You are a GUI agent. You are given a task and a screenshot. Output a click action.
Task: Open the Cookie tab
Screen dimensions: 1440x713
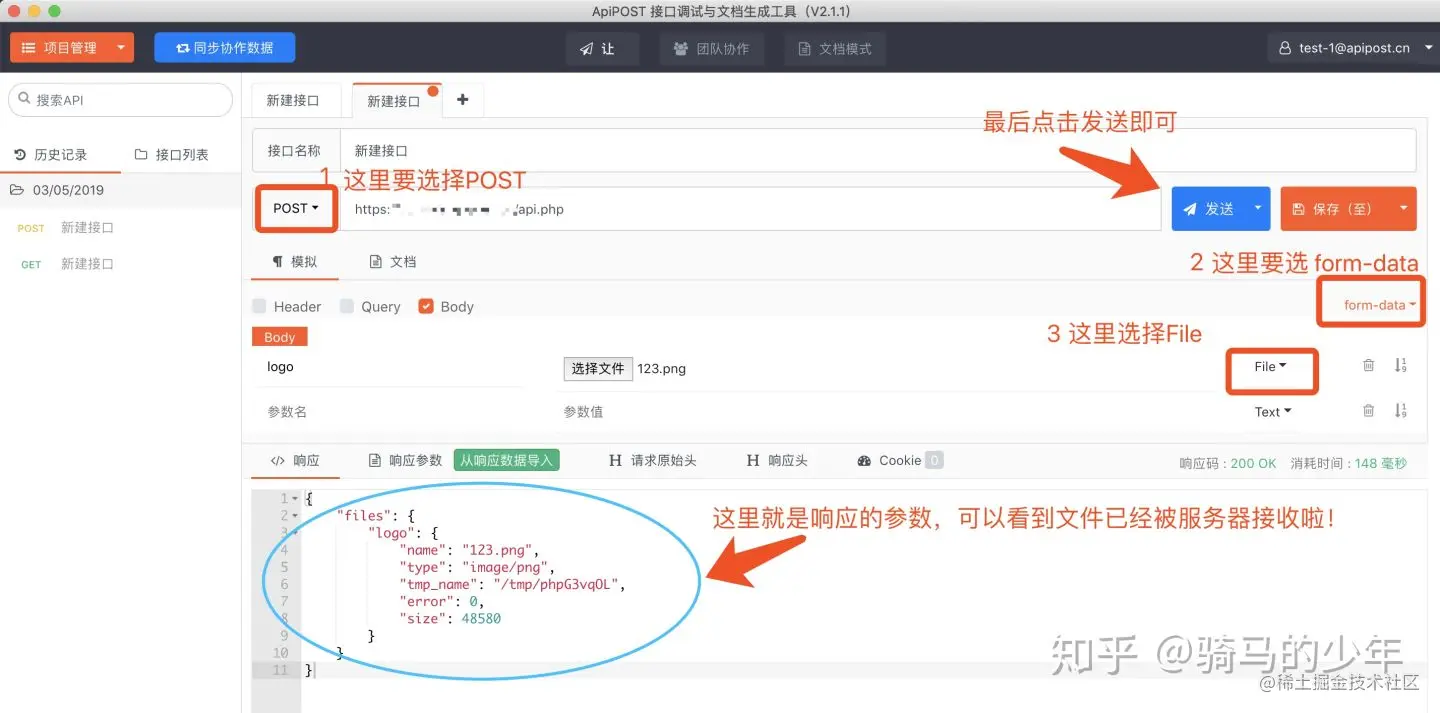[x=900, y=461]
